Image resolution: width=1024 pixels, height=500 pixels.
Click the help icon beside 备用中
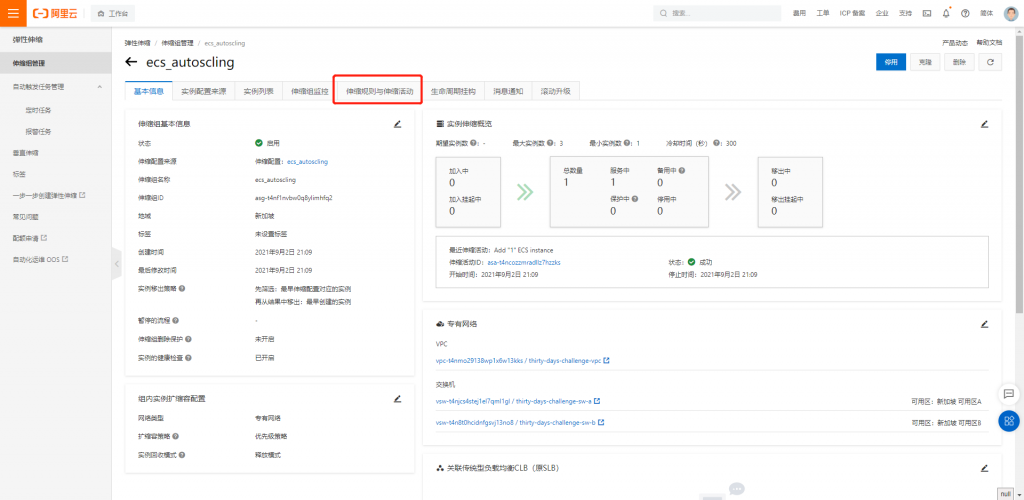click(682, 170)
